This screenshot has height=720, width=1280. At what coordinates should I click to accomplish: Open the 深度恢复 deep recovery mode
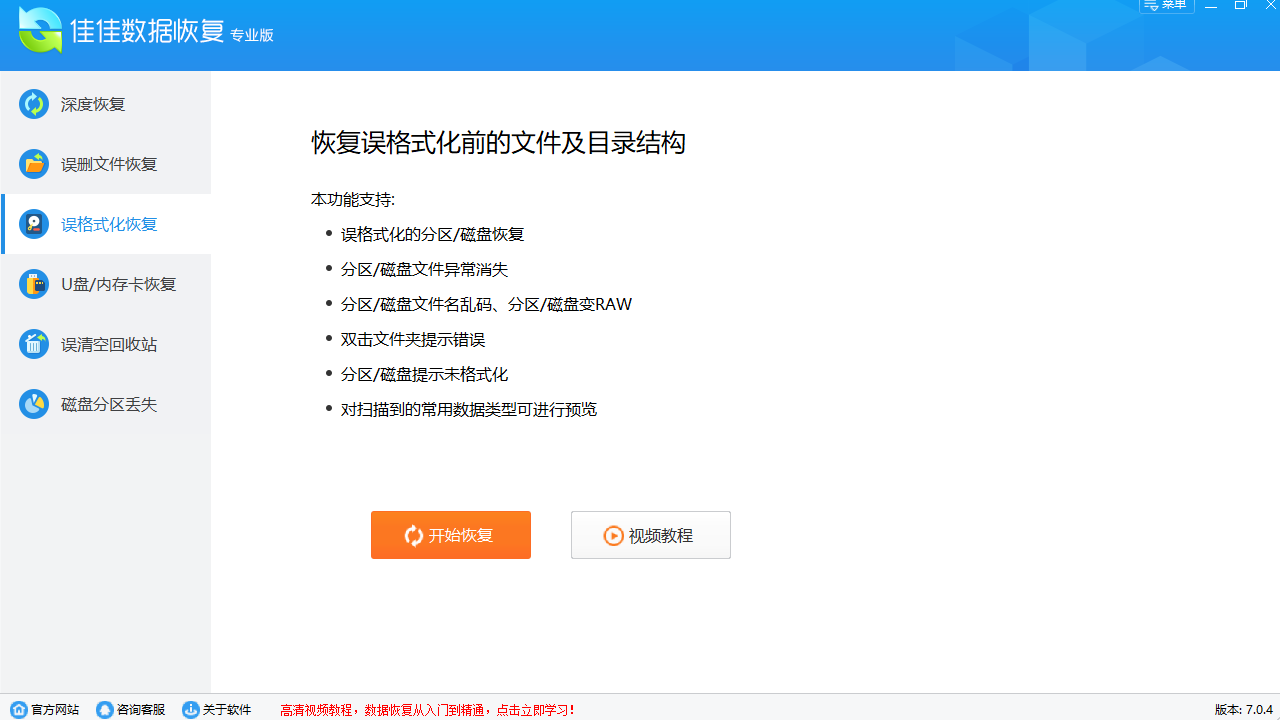point(105,104)
